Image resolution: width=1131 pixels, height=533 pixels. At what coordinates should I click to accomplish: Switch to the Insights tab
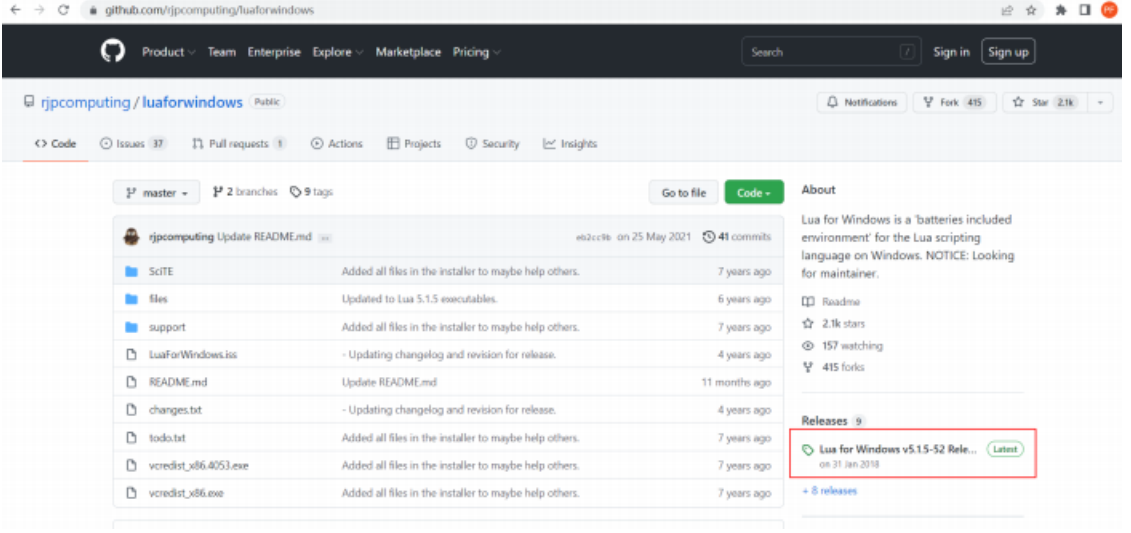(570, 144)
